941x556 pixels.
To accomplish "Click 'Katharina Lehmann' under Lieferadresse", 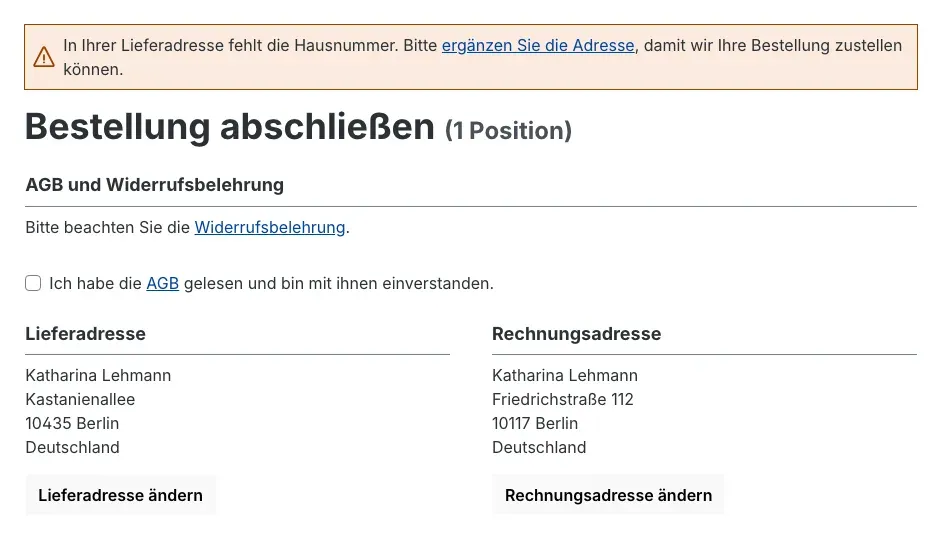I will coord(98,375).
